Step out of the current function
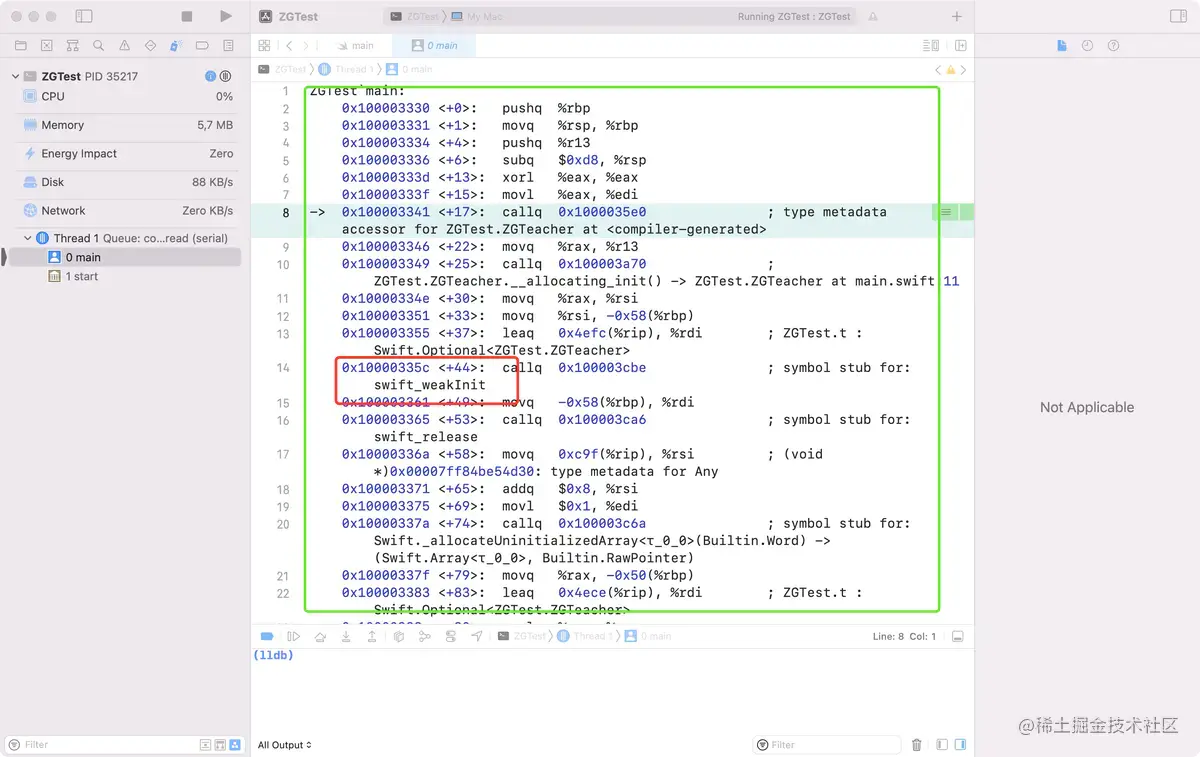The height and width of the screenshot is (757, 1200). coord(372,636)
